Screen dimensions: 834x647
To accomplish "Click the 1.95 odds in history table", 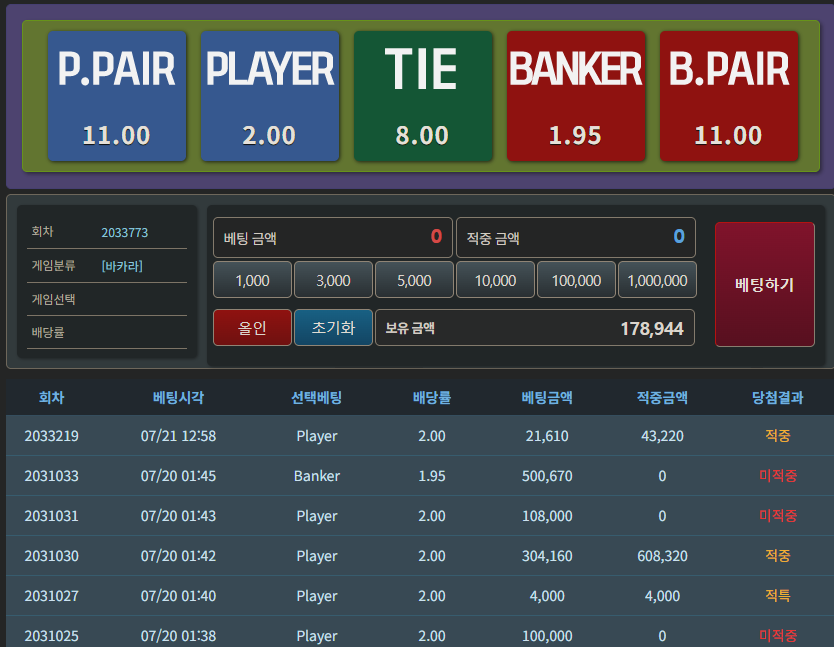I will click(x=432, y=476).
